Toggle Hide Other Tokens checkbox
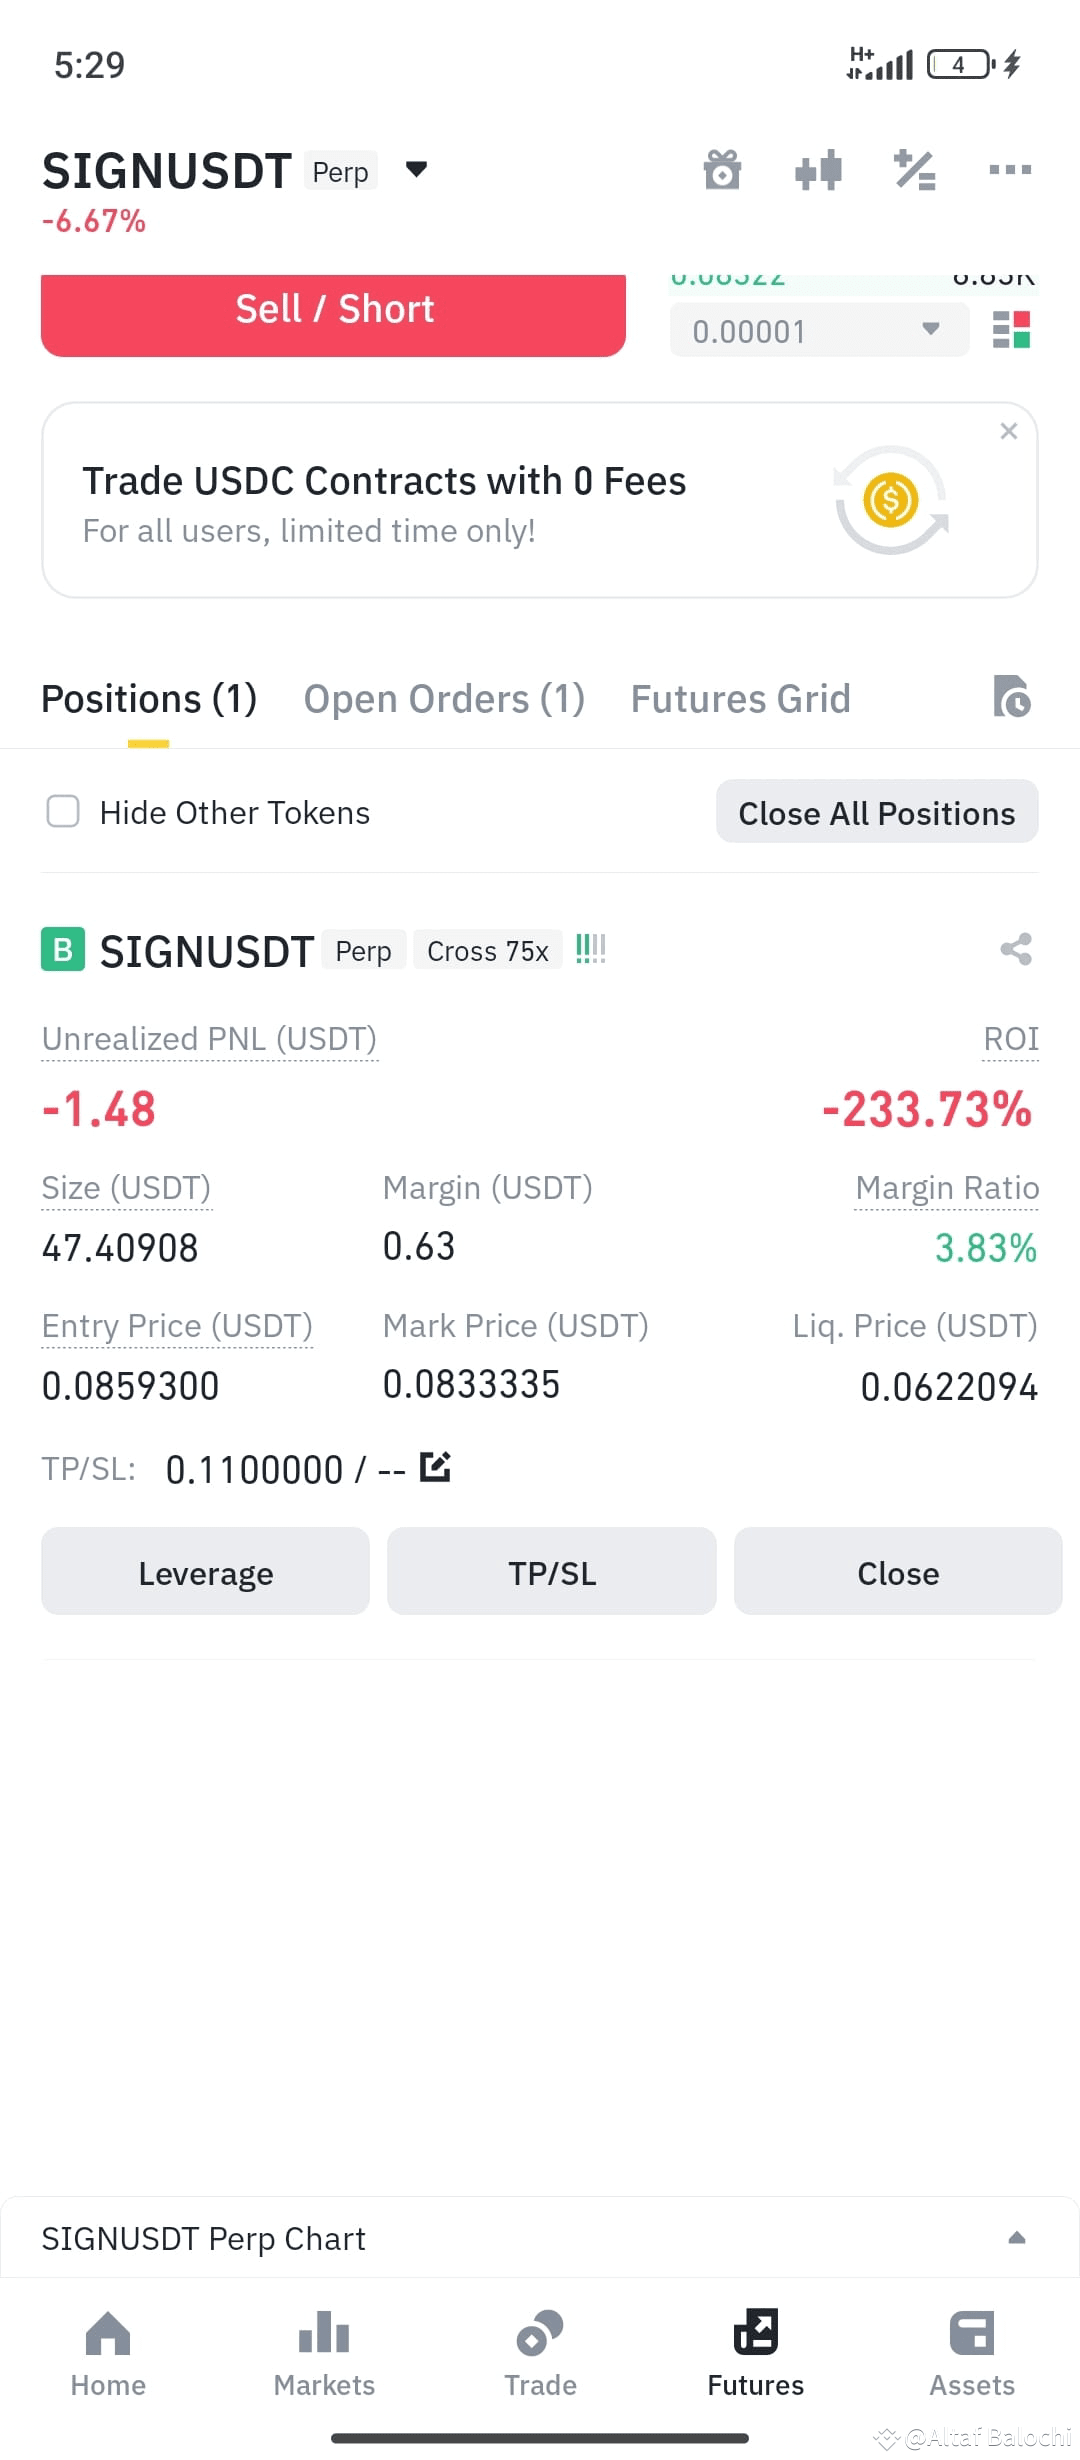Viewport: 1080px width, 2460px height. click(63, 811)
